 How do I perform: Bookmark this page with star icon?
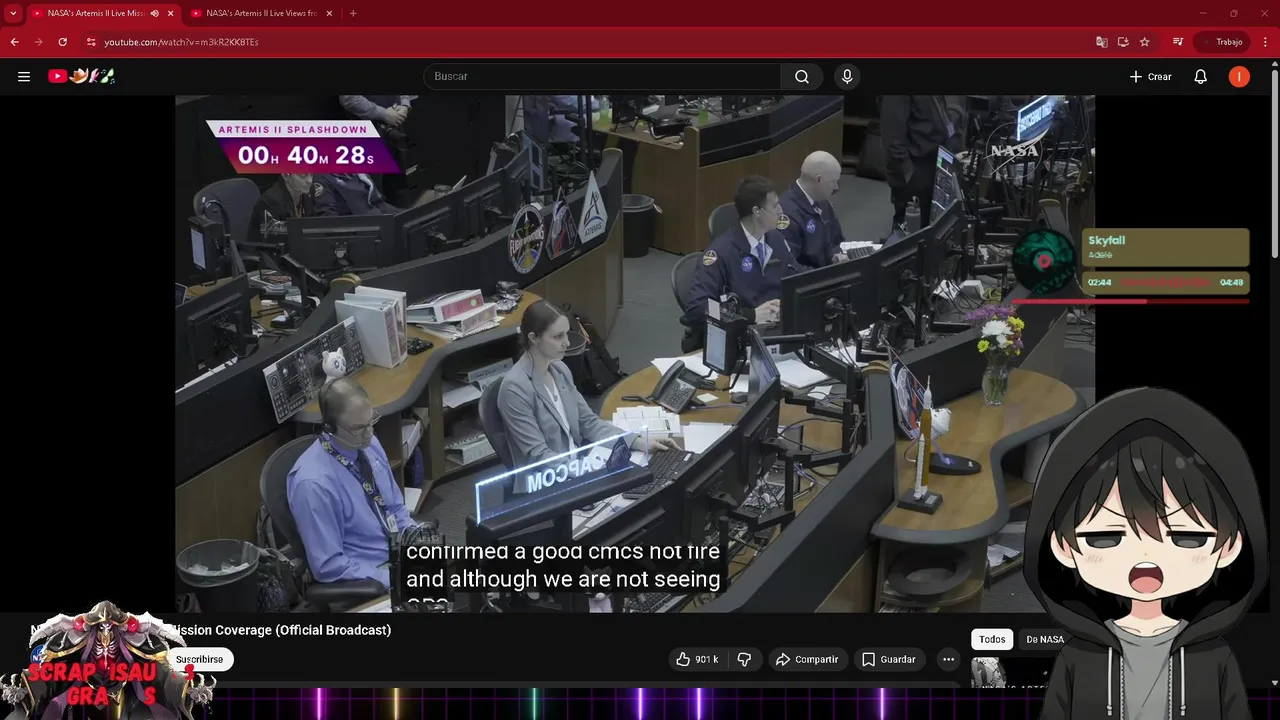(x=1145, y=42)
